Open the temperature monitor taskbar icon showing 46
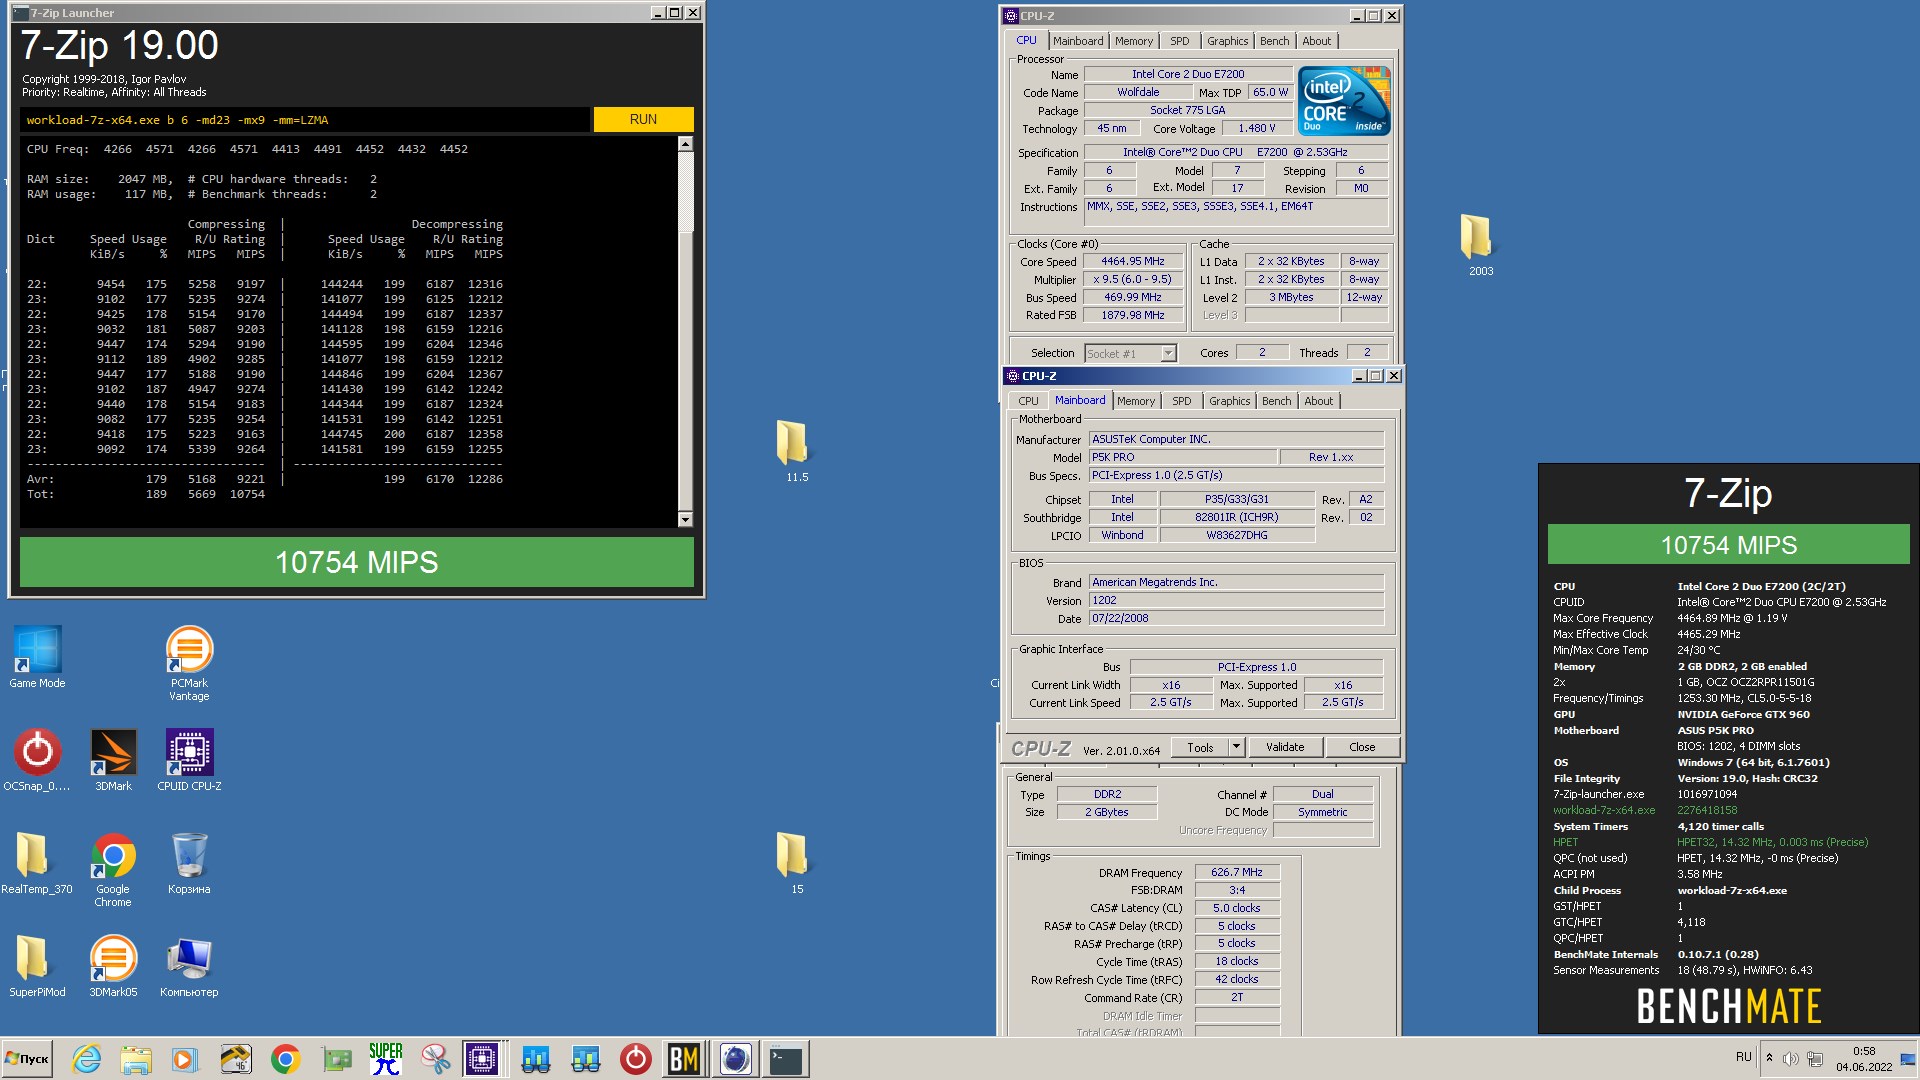This screenshot has width=1920, height=1080. pos(235,1059)
